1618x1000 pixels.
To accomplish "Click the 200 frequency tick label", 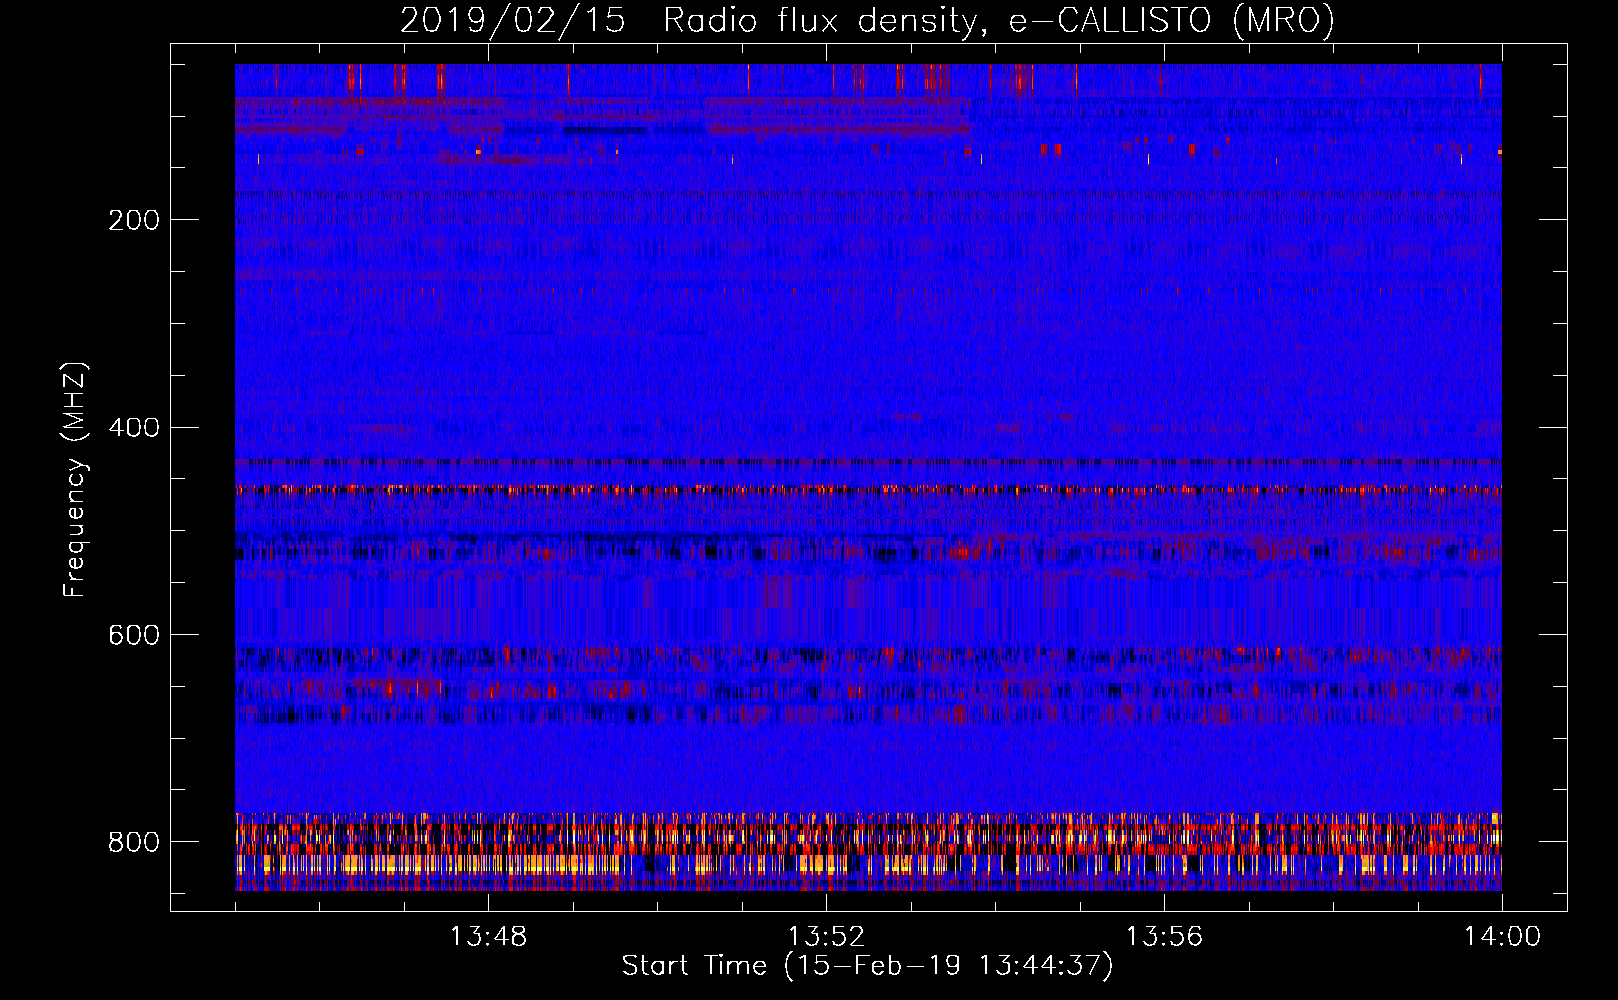I will click(134, 220).
